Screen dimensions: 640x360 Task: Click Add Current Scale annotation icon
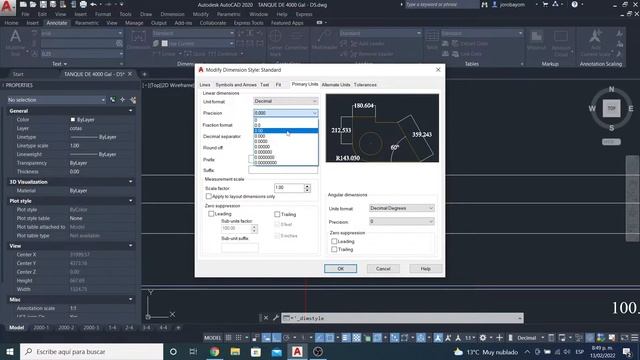coord(595,43)
